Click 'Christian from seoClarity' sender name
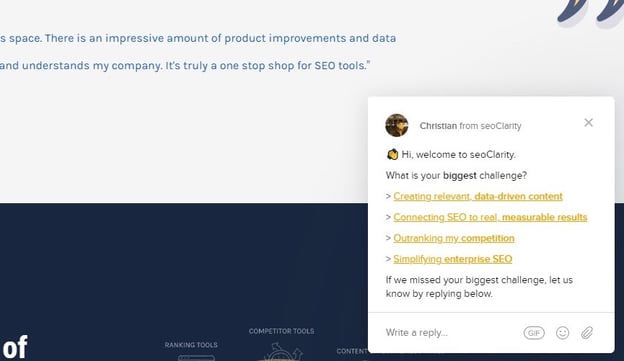624x361 pixels. tap(470, 126)
